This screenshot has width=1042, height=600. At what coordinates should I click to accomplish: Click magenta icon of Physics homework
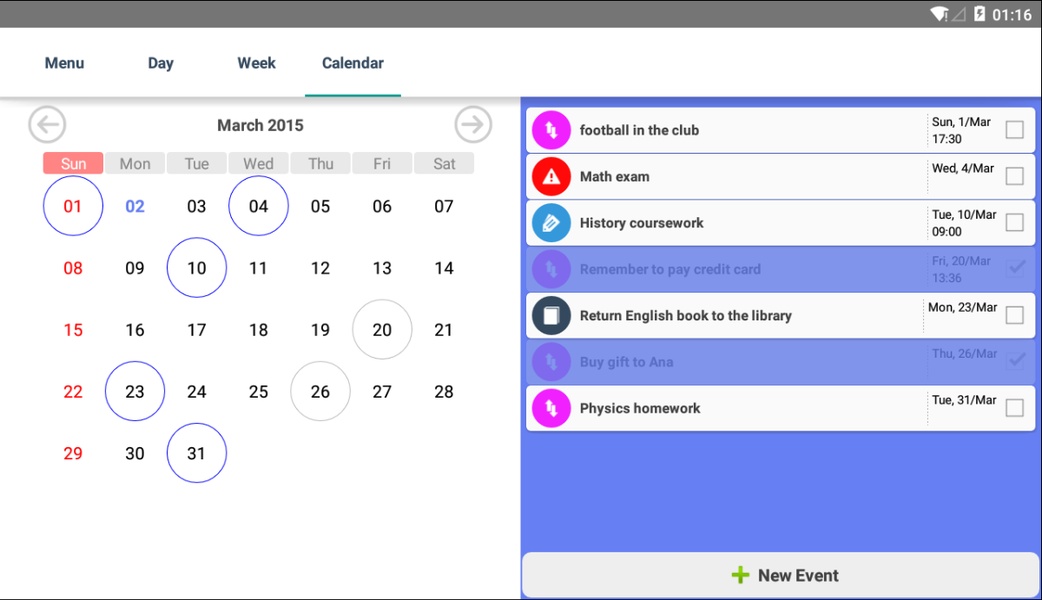(x=551, y=408)
